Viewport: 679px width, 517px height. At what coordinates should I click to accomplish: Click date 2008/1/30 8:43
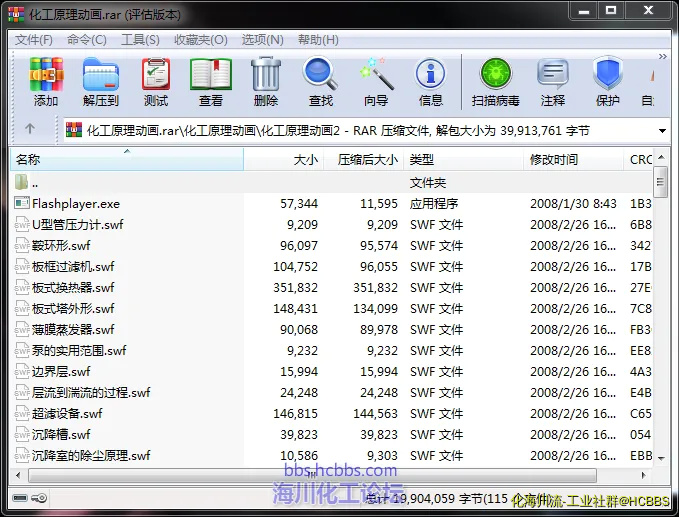pos(573,204)
